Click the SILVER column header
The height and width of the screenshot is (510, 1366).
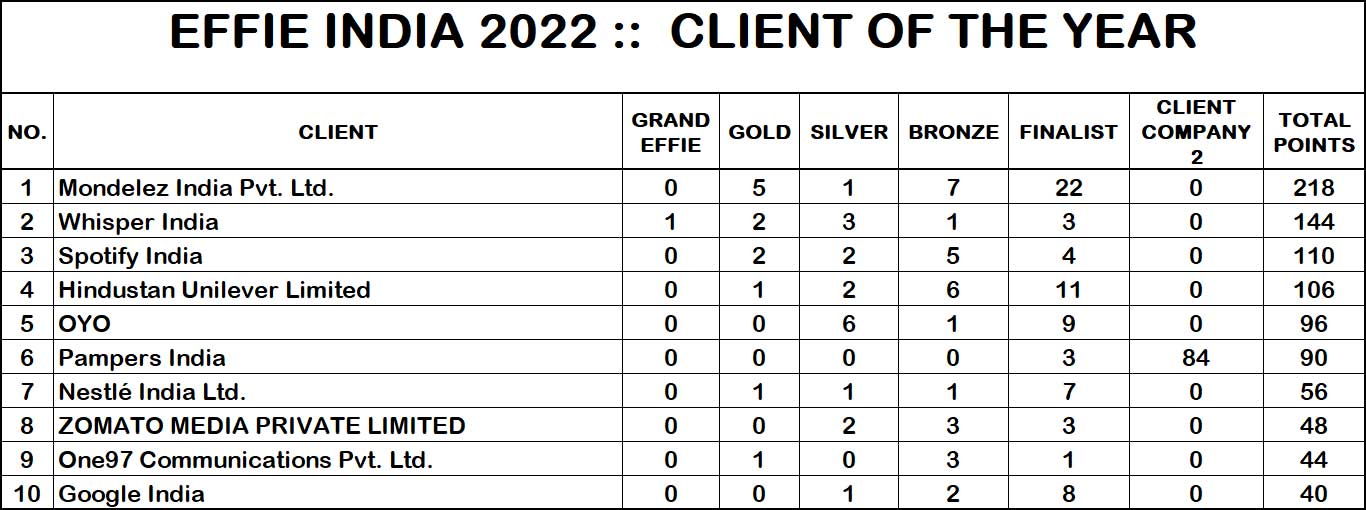[849, 132]
